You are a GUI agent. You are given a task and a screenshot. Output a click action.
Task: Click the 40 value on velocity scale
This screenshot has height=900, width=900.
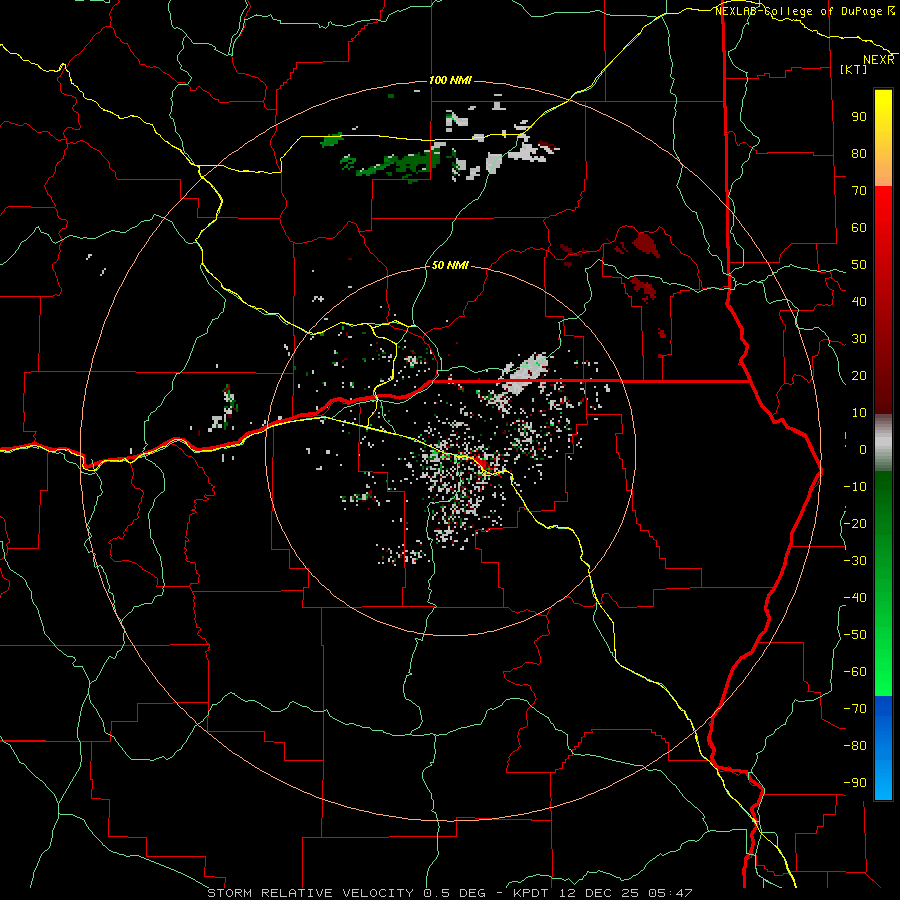859,301
